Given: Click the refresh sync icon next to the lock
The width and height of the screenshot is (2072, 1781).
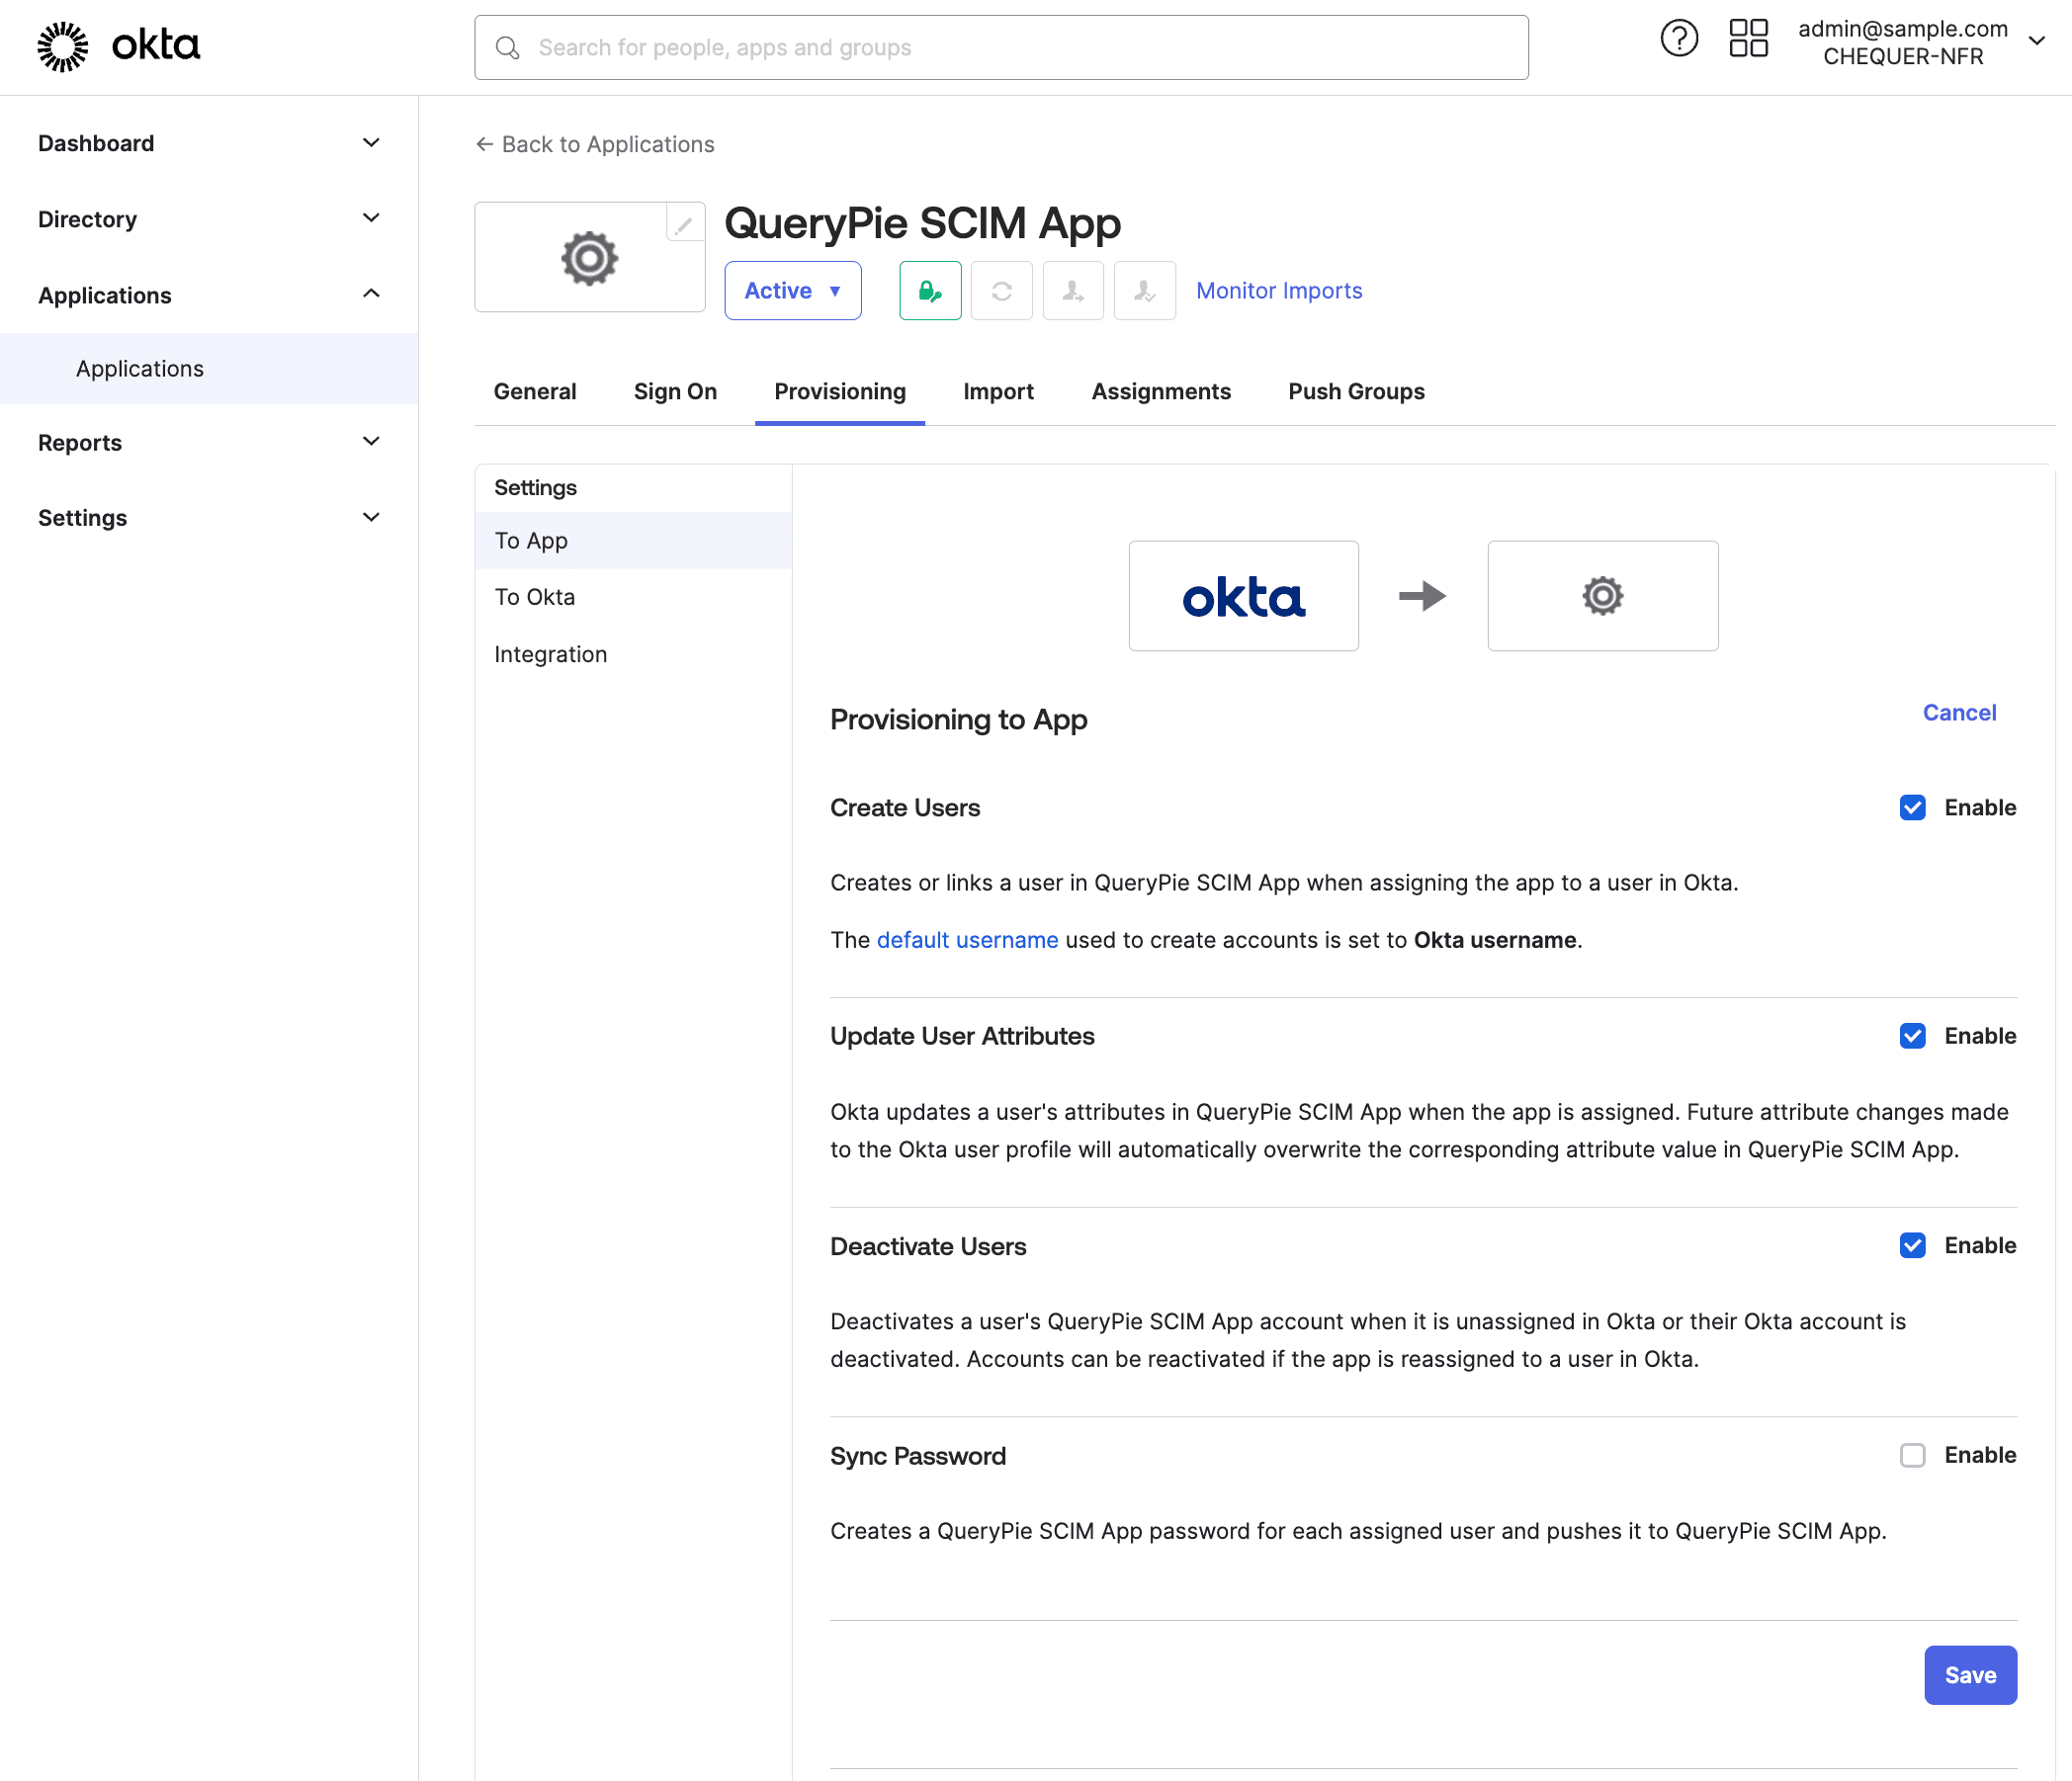Looking at the screenshot, I should point(1001,291).
